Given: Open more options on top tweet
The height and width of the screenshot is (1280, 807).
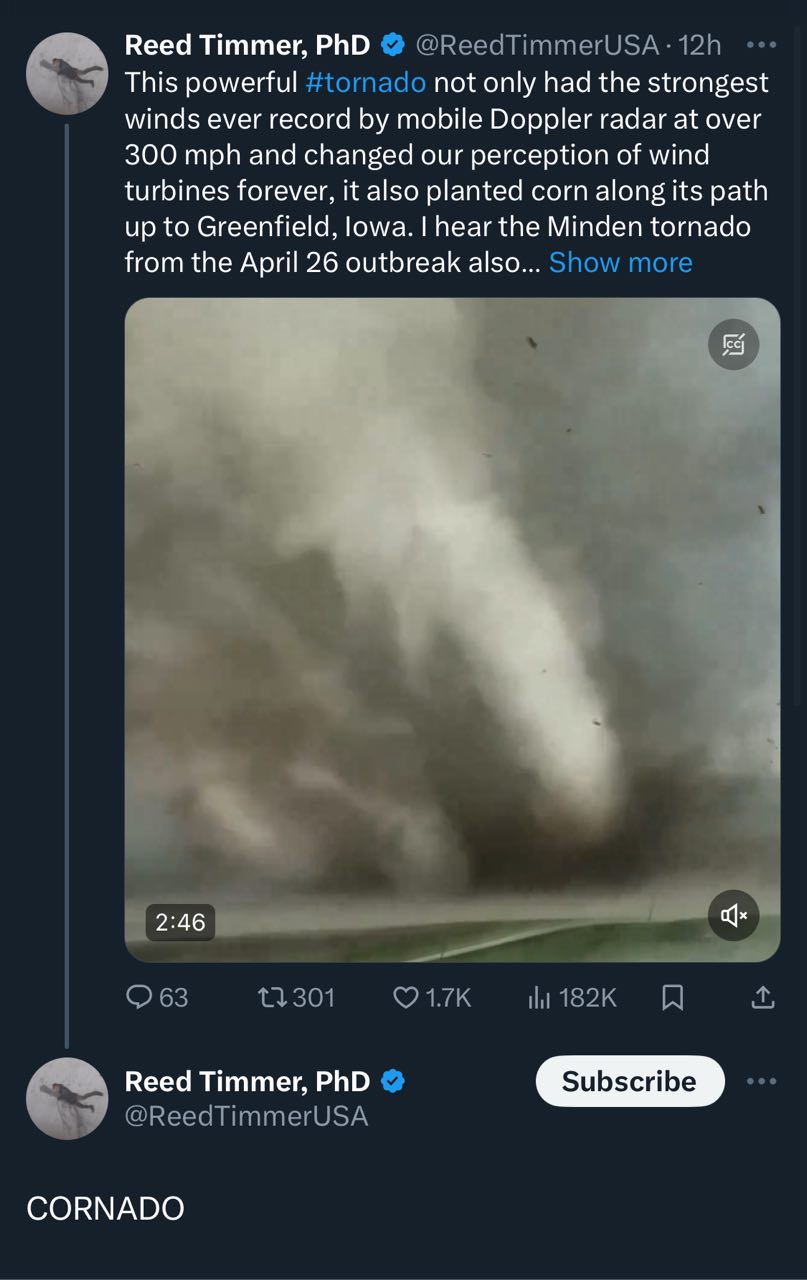Looking at the screenshot, I should 761,45.
